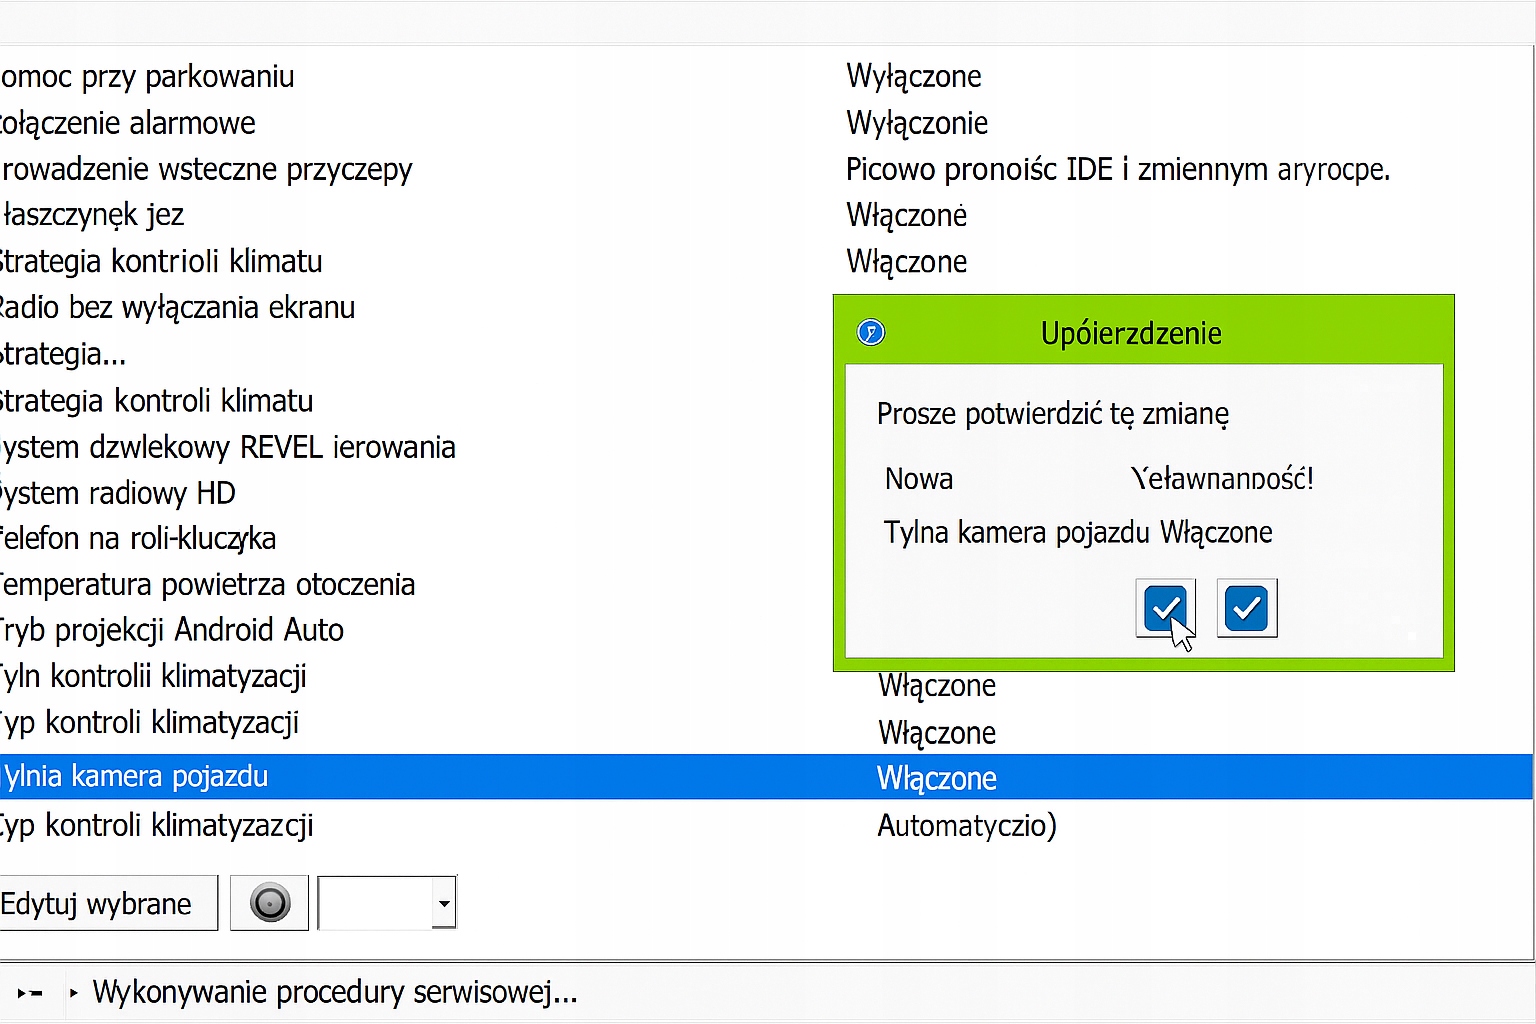Click the dialog title bar text
This screenshot has height=1024, width=1536.
click(1130, 333)
